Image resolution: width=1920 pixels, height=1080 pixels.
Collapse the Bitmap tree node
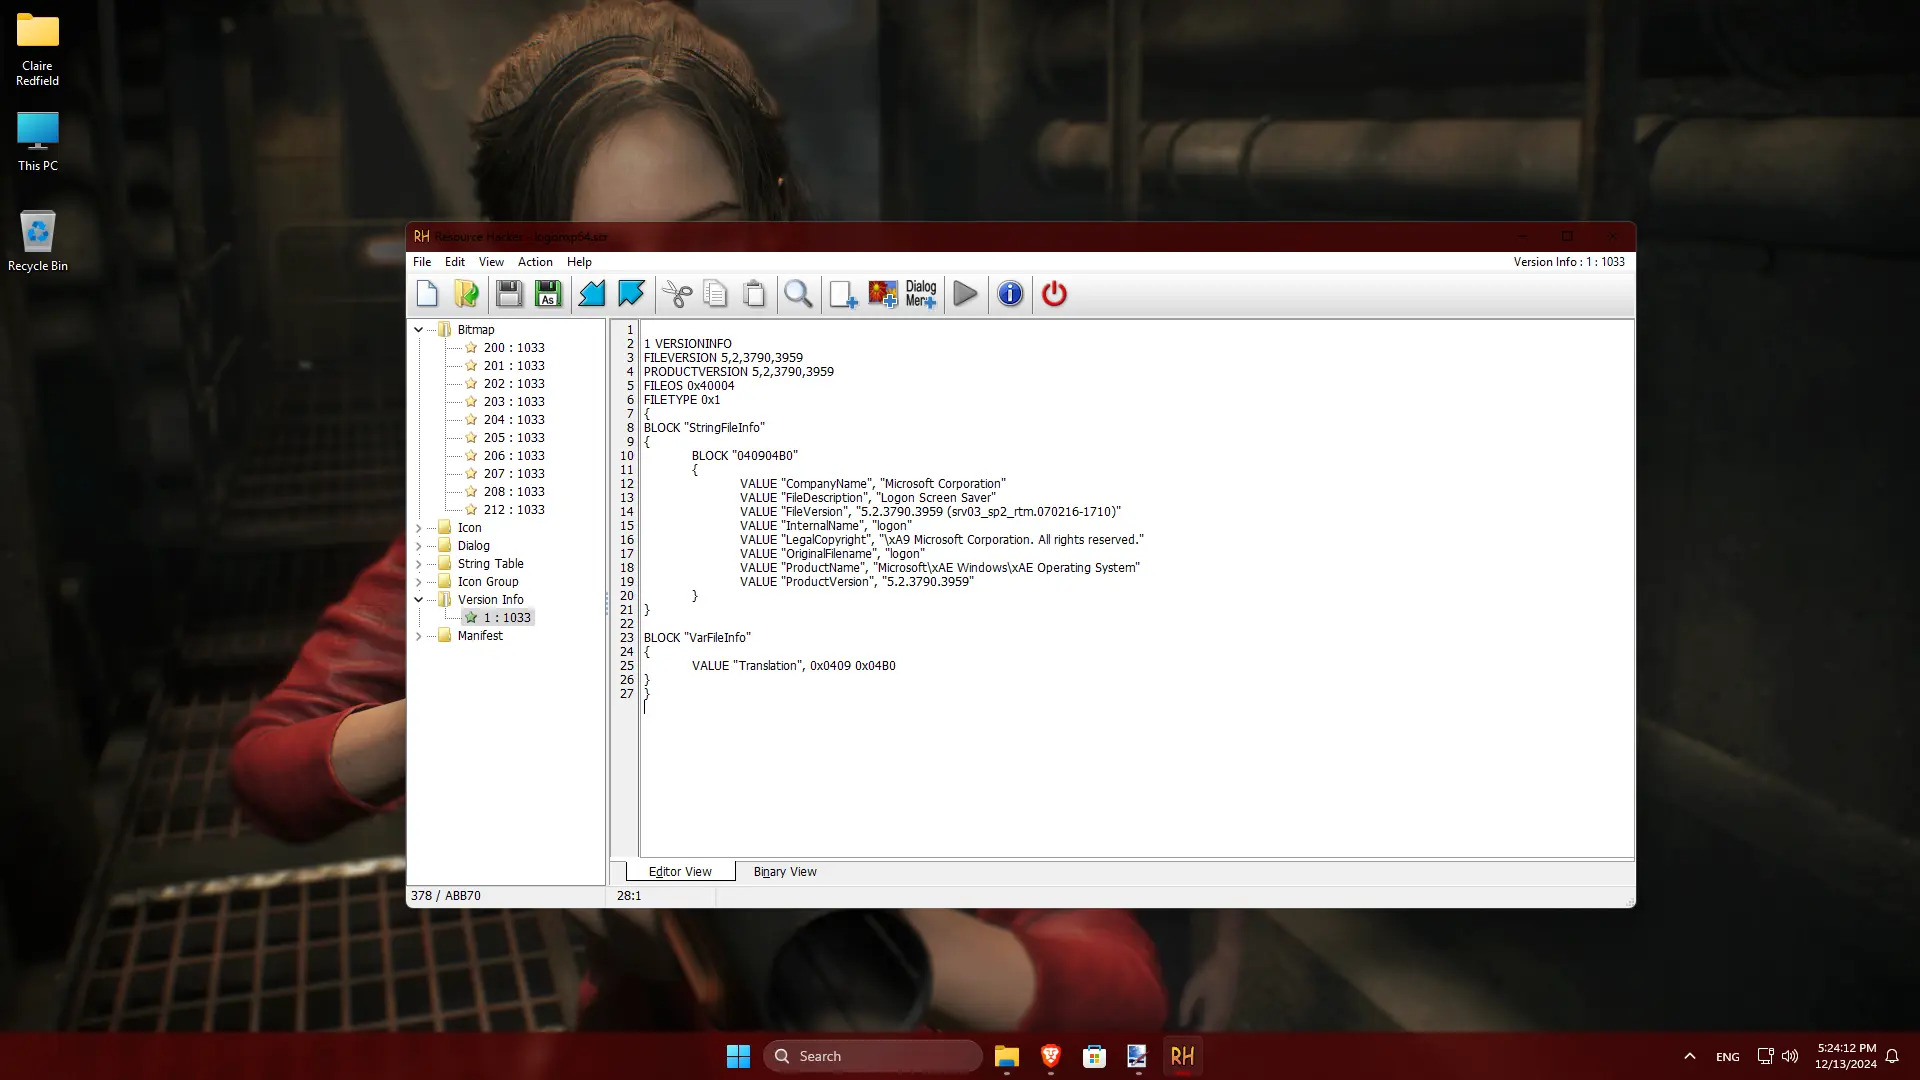click(x=419, y=330)
